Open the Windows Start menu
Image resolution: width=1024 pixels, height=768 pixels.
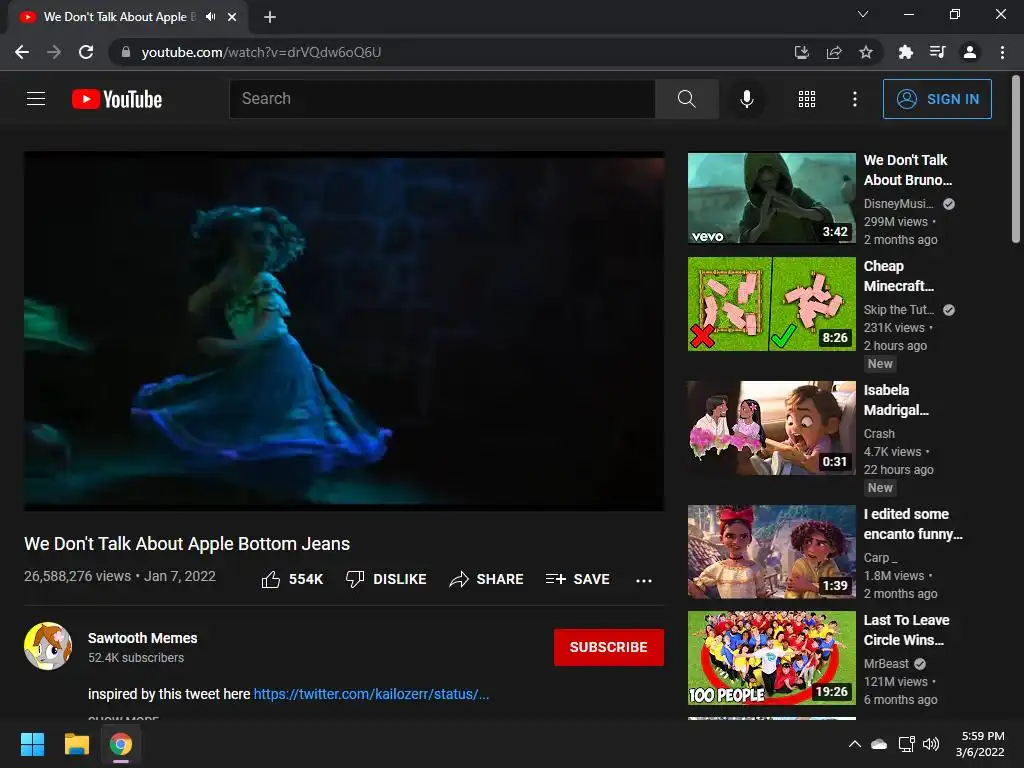click(x=32, y=744)
